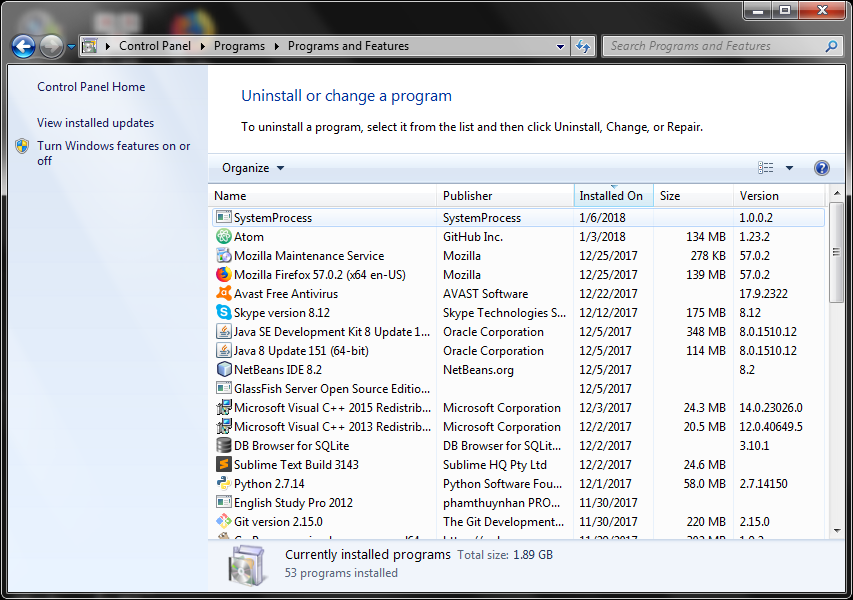
Task: Select SystemProcess date 1/6/2018 cell
Action: click(602, 218)
